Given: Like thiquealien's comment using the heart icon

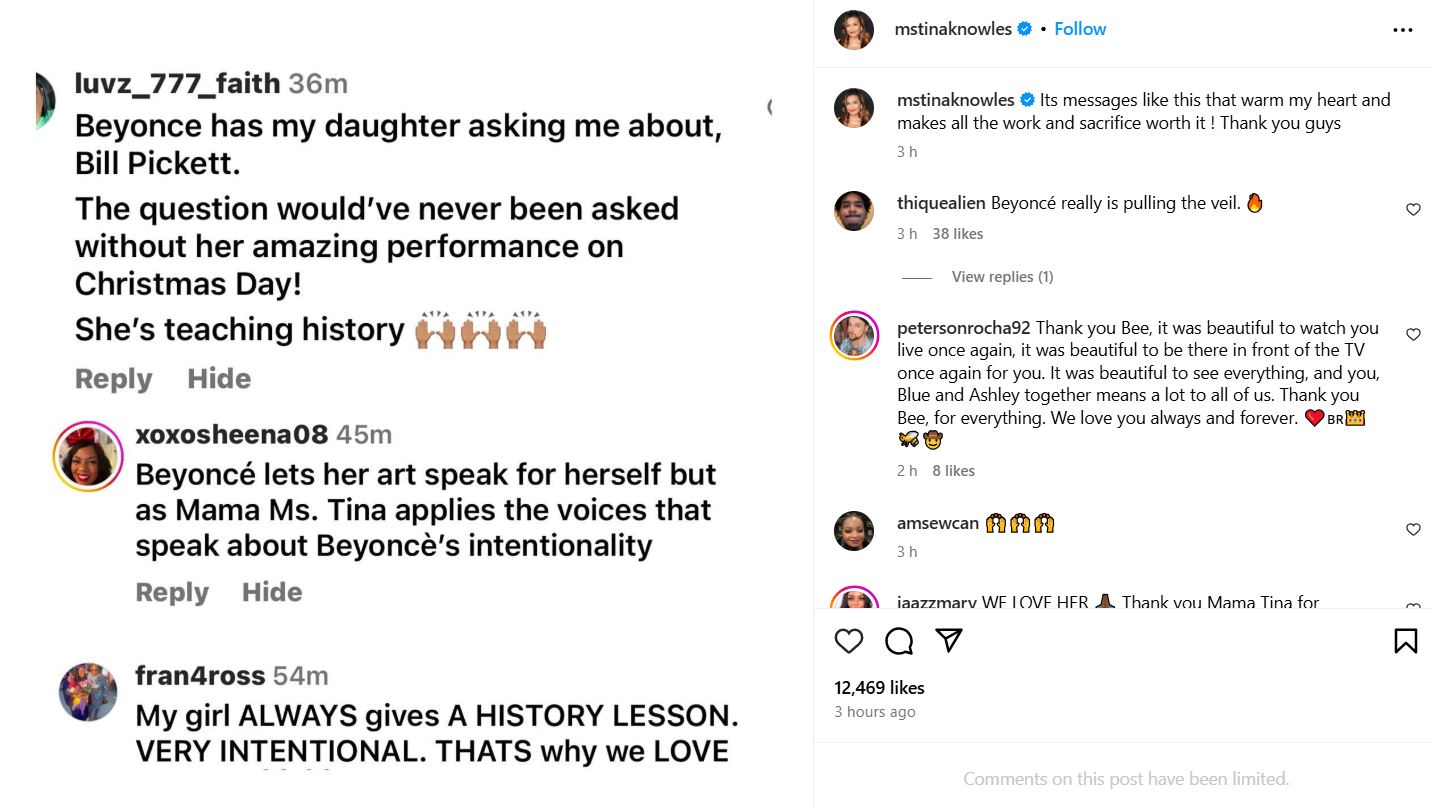Looking at the screenshot, I should click(x=1413, y=210).
